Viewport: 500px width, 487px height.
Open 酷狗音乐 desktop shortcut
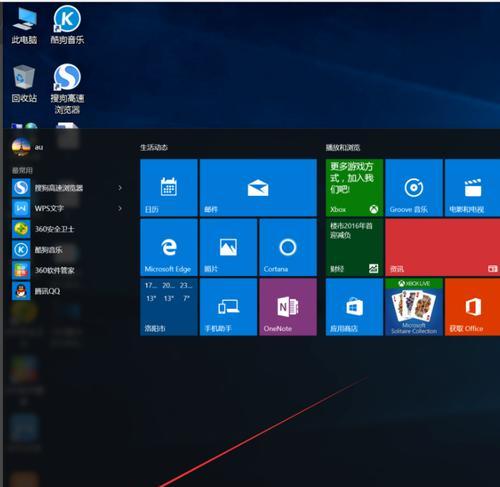coord(67,26)
